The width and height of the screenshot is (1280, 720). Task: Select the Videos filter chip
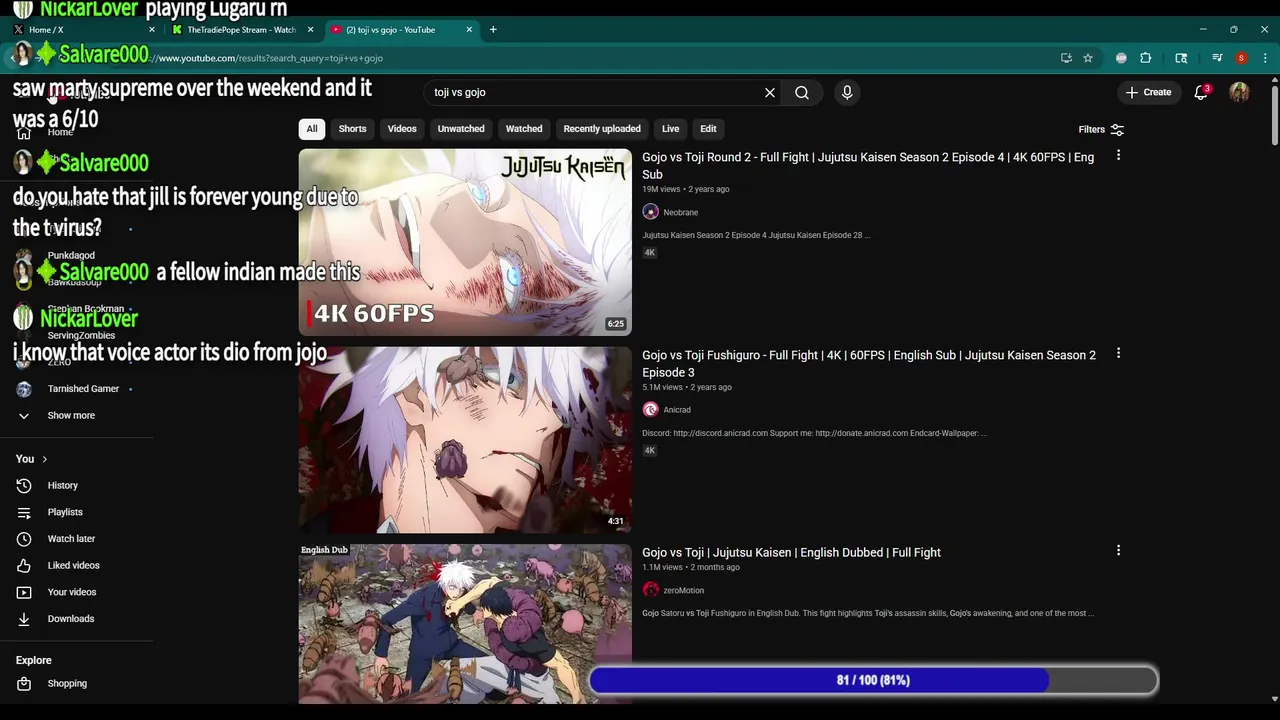pyautogui.click(x=402, y=129)
